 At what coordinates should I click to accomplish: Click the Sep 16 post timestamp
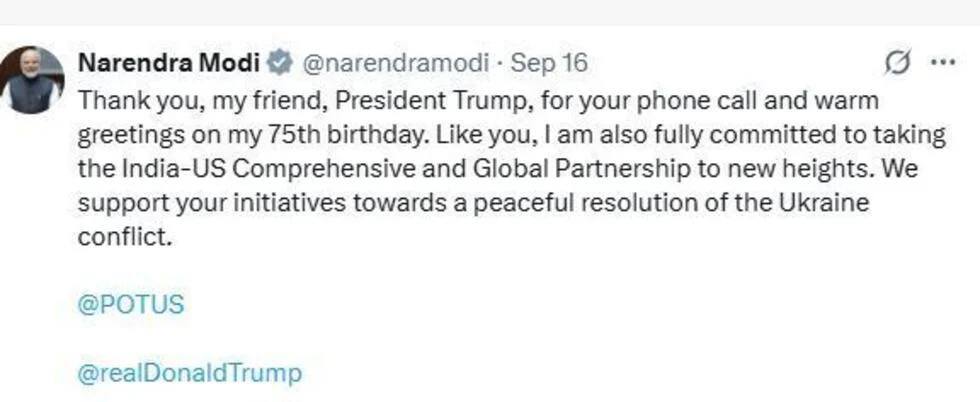(x=550, y=63)
